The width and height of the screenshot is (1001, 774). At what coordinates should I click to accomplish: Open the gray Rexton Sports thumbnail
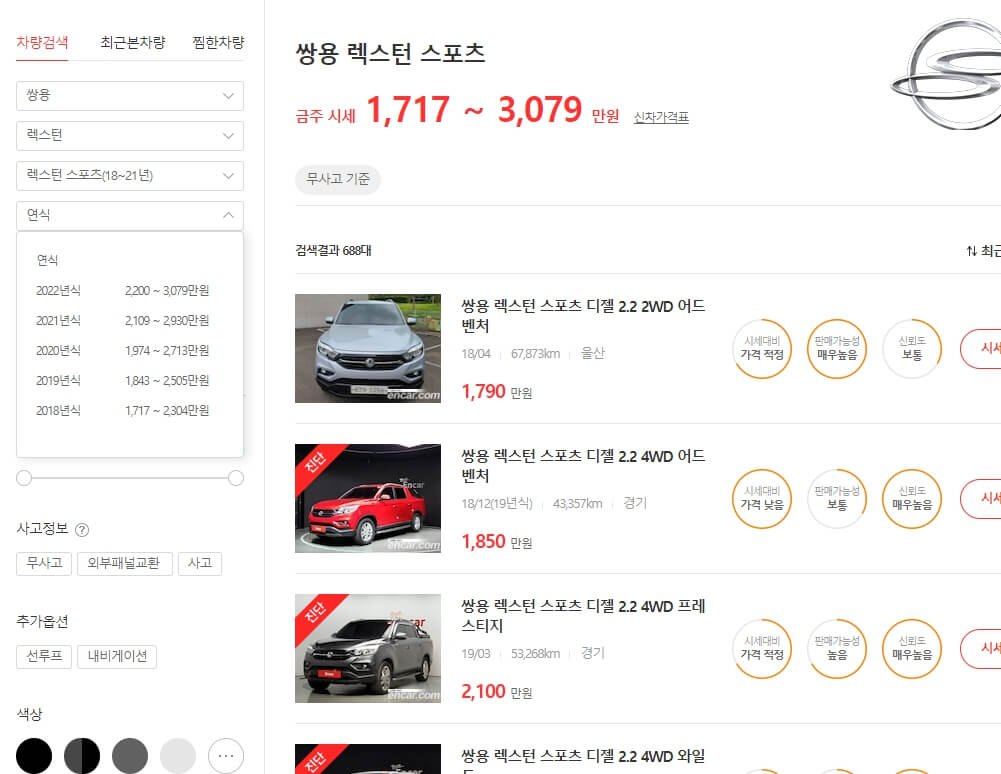coord(368,649)
